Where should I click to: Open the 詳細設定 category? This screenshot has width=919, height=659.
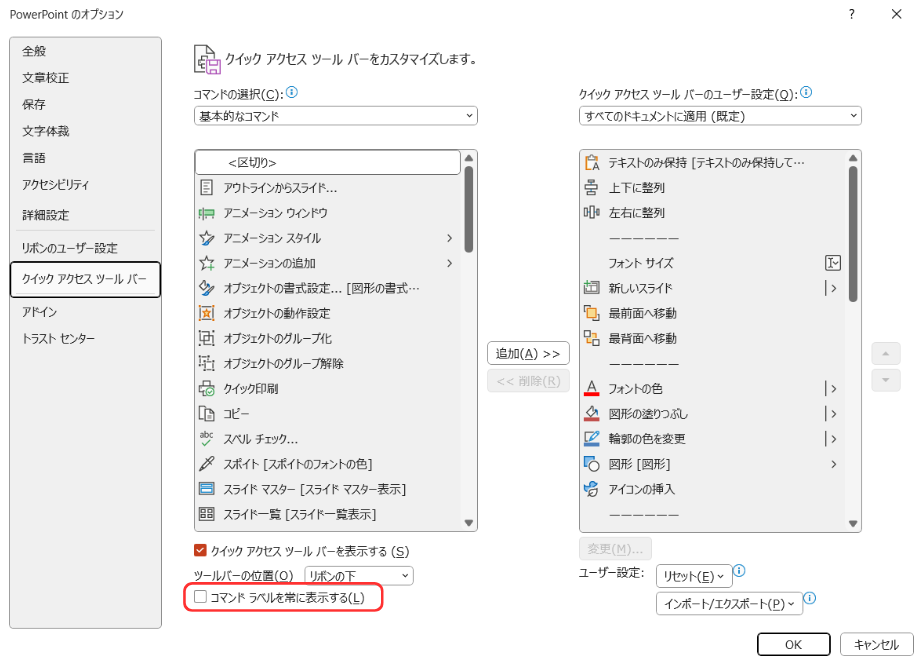[x=46, y=215]
